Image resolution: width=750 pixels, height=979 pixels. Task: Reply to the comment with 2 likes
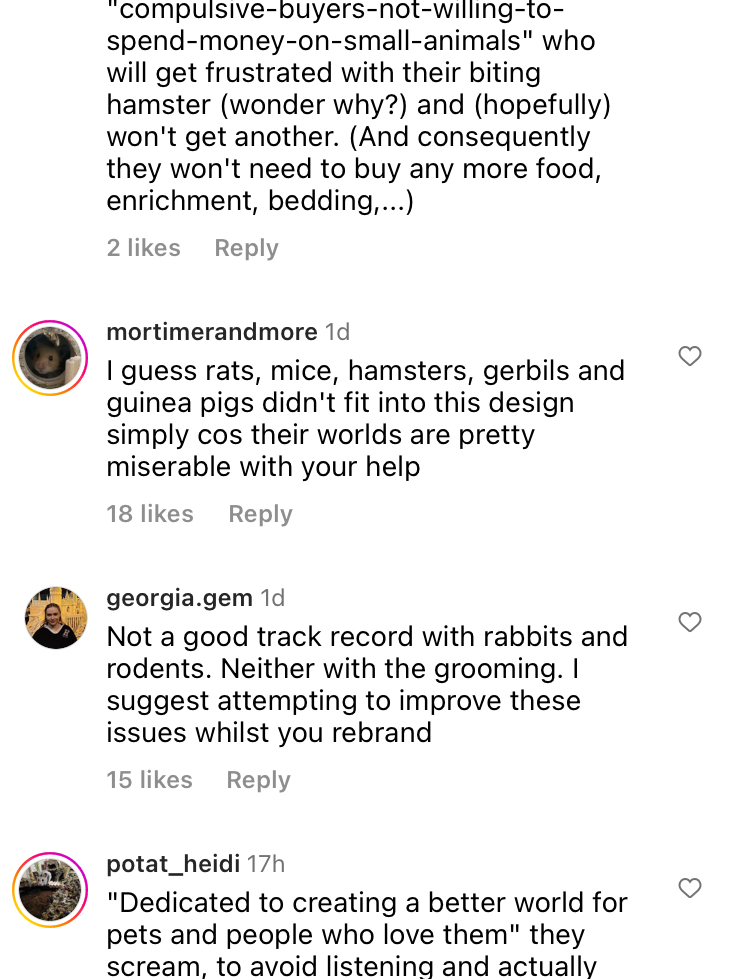[x=246, y=248]
